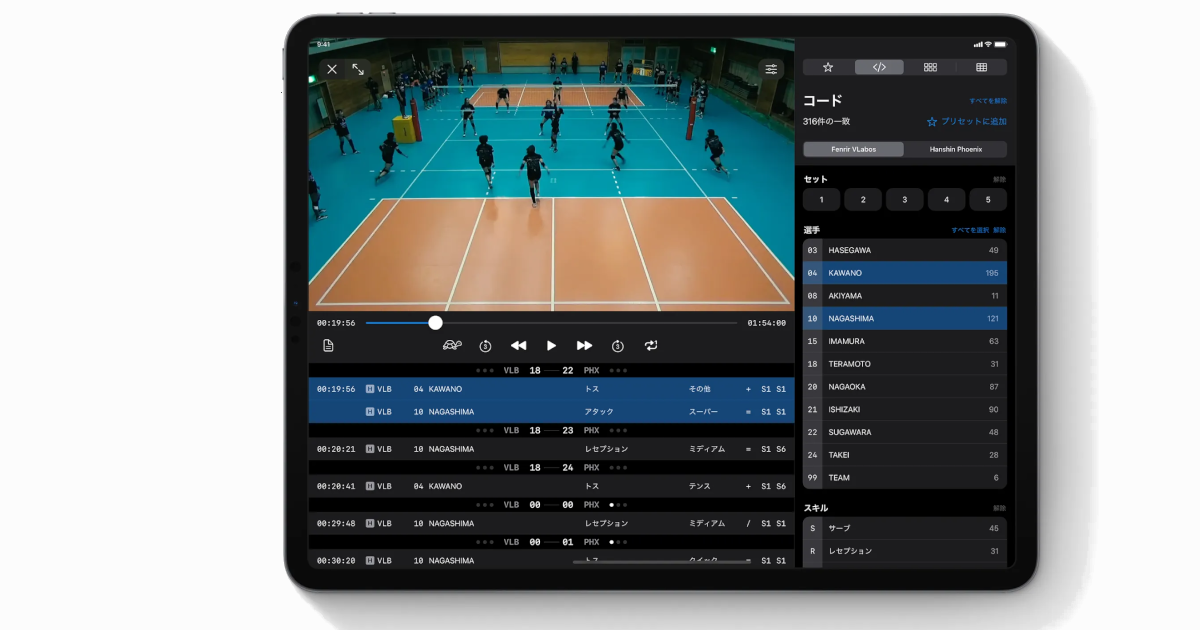Open video adjustment settings with the sliders icon
Image resolution: width=1200 pixels, height=630 pixels.
coord(771,68)
